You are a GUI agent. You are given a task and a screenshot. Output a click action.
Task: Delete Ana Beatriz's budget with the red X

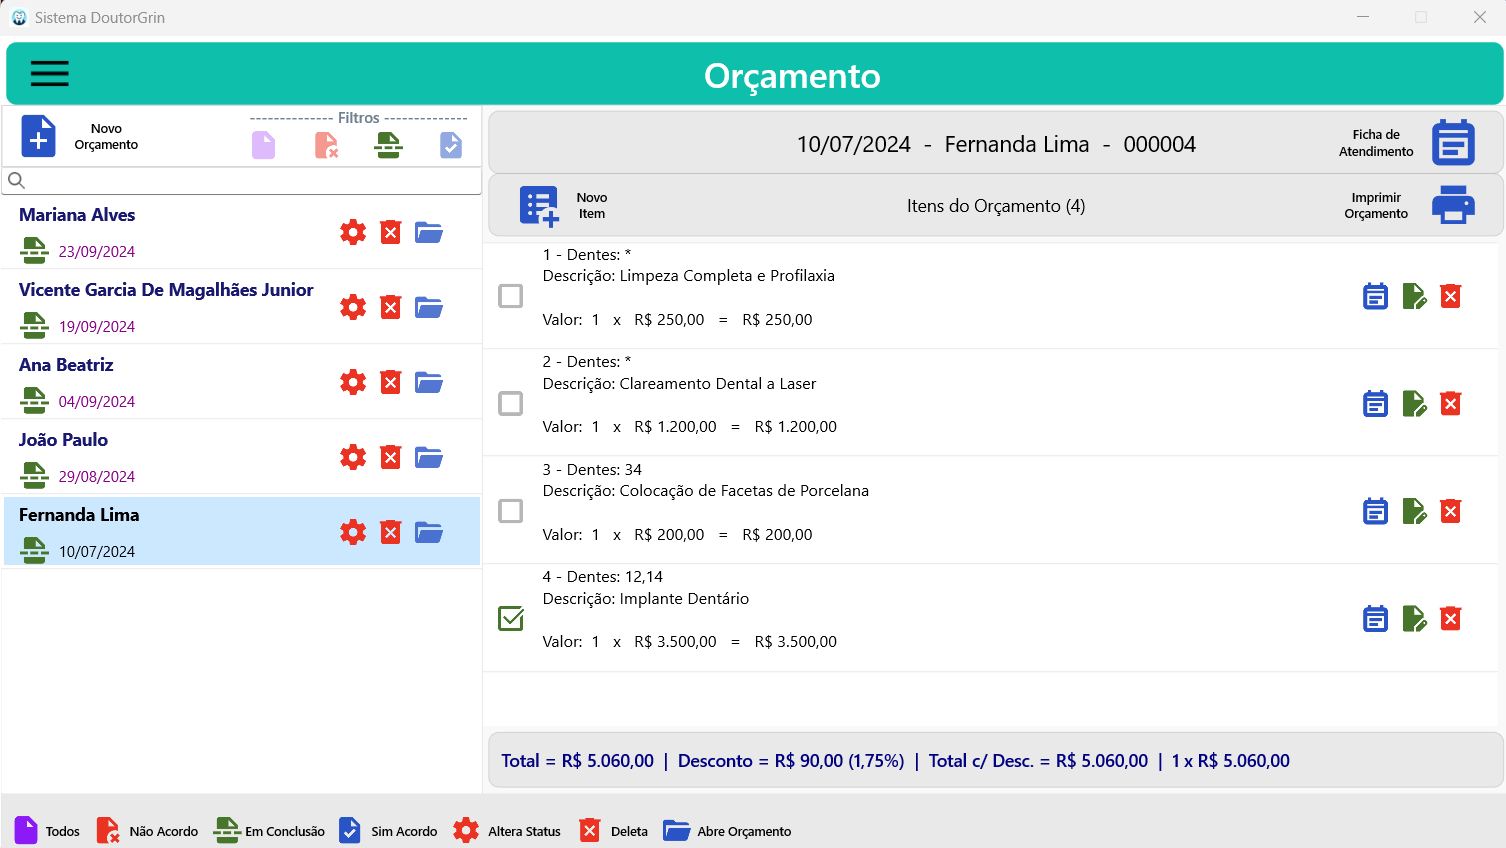coord(389,381)
